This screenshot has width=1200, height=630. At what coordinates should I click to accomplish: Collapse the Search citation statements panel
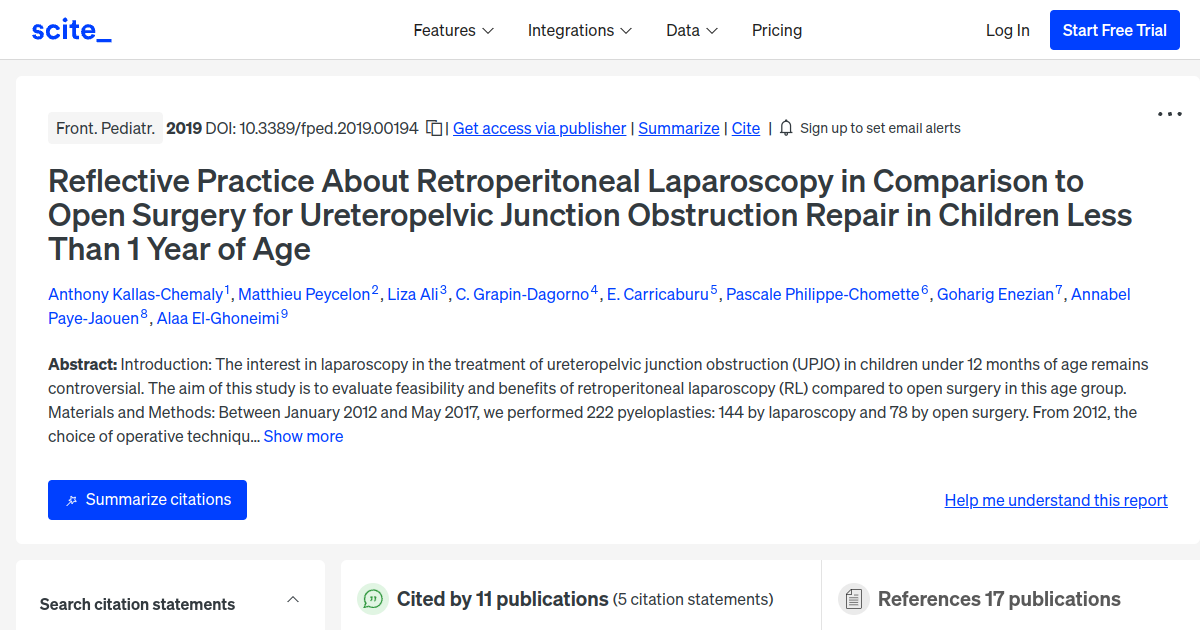[293, 600]
